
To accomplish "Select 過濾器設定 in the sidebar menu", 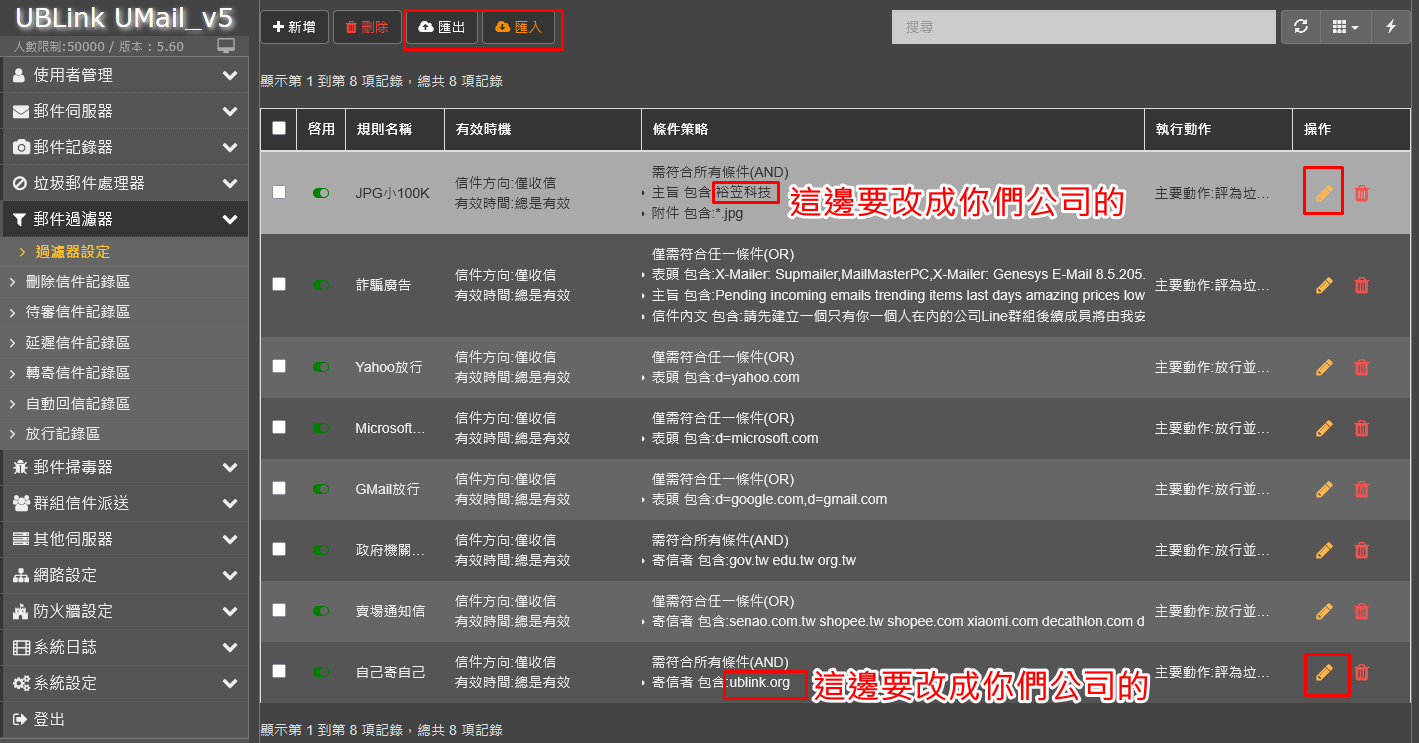I will [73, 252].
